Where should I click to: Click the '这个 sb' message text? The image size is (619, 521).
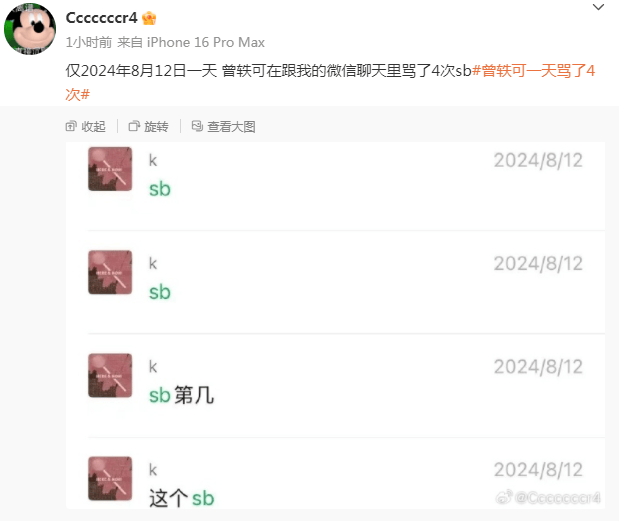[182, 498]
